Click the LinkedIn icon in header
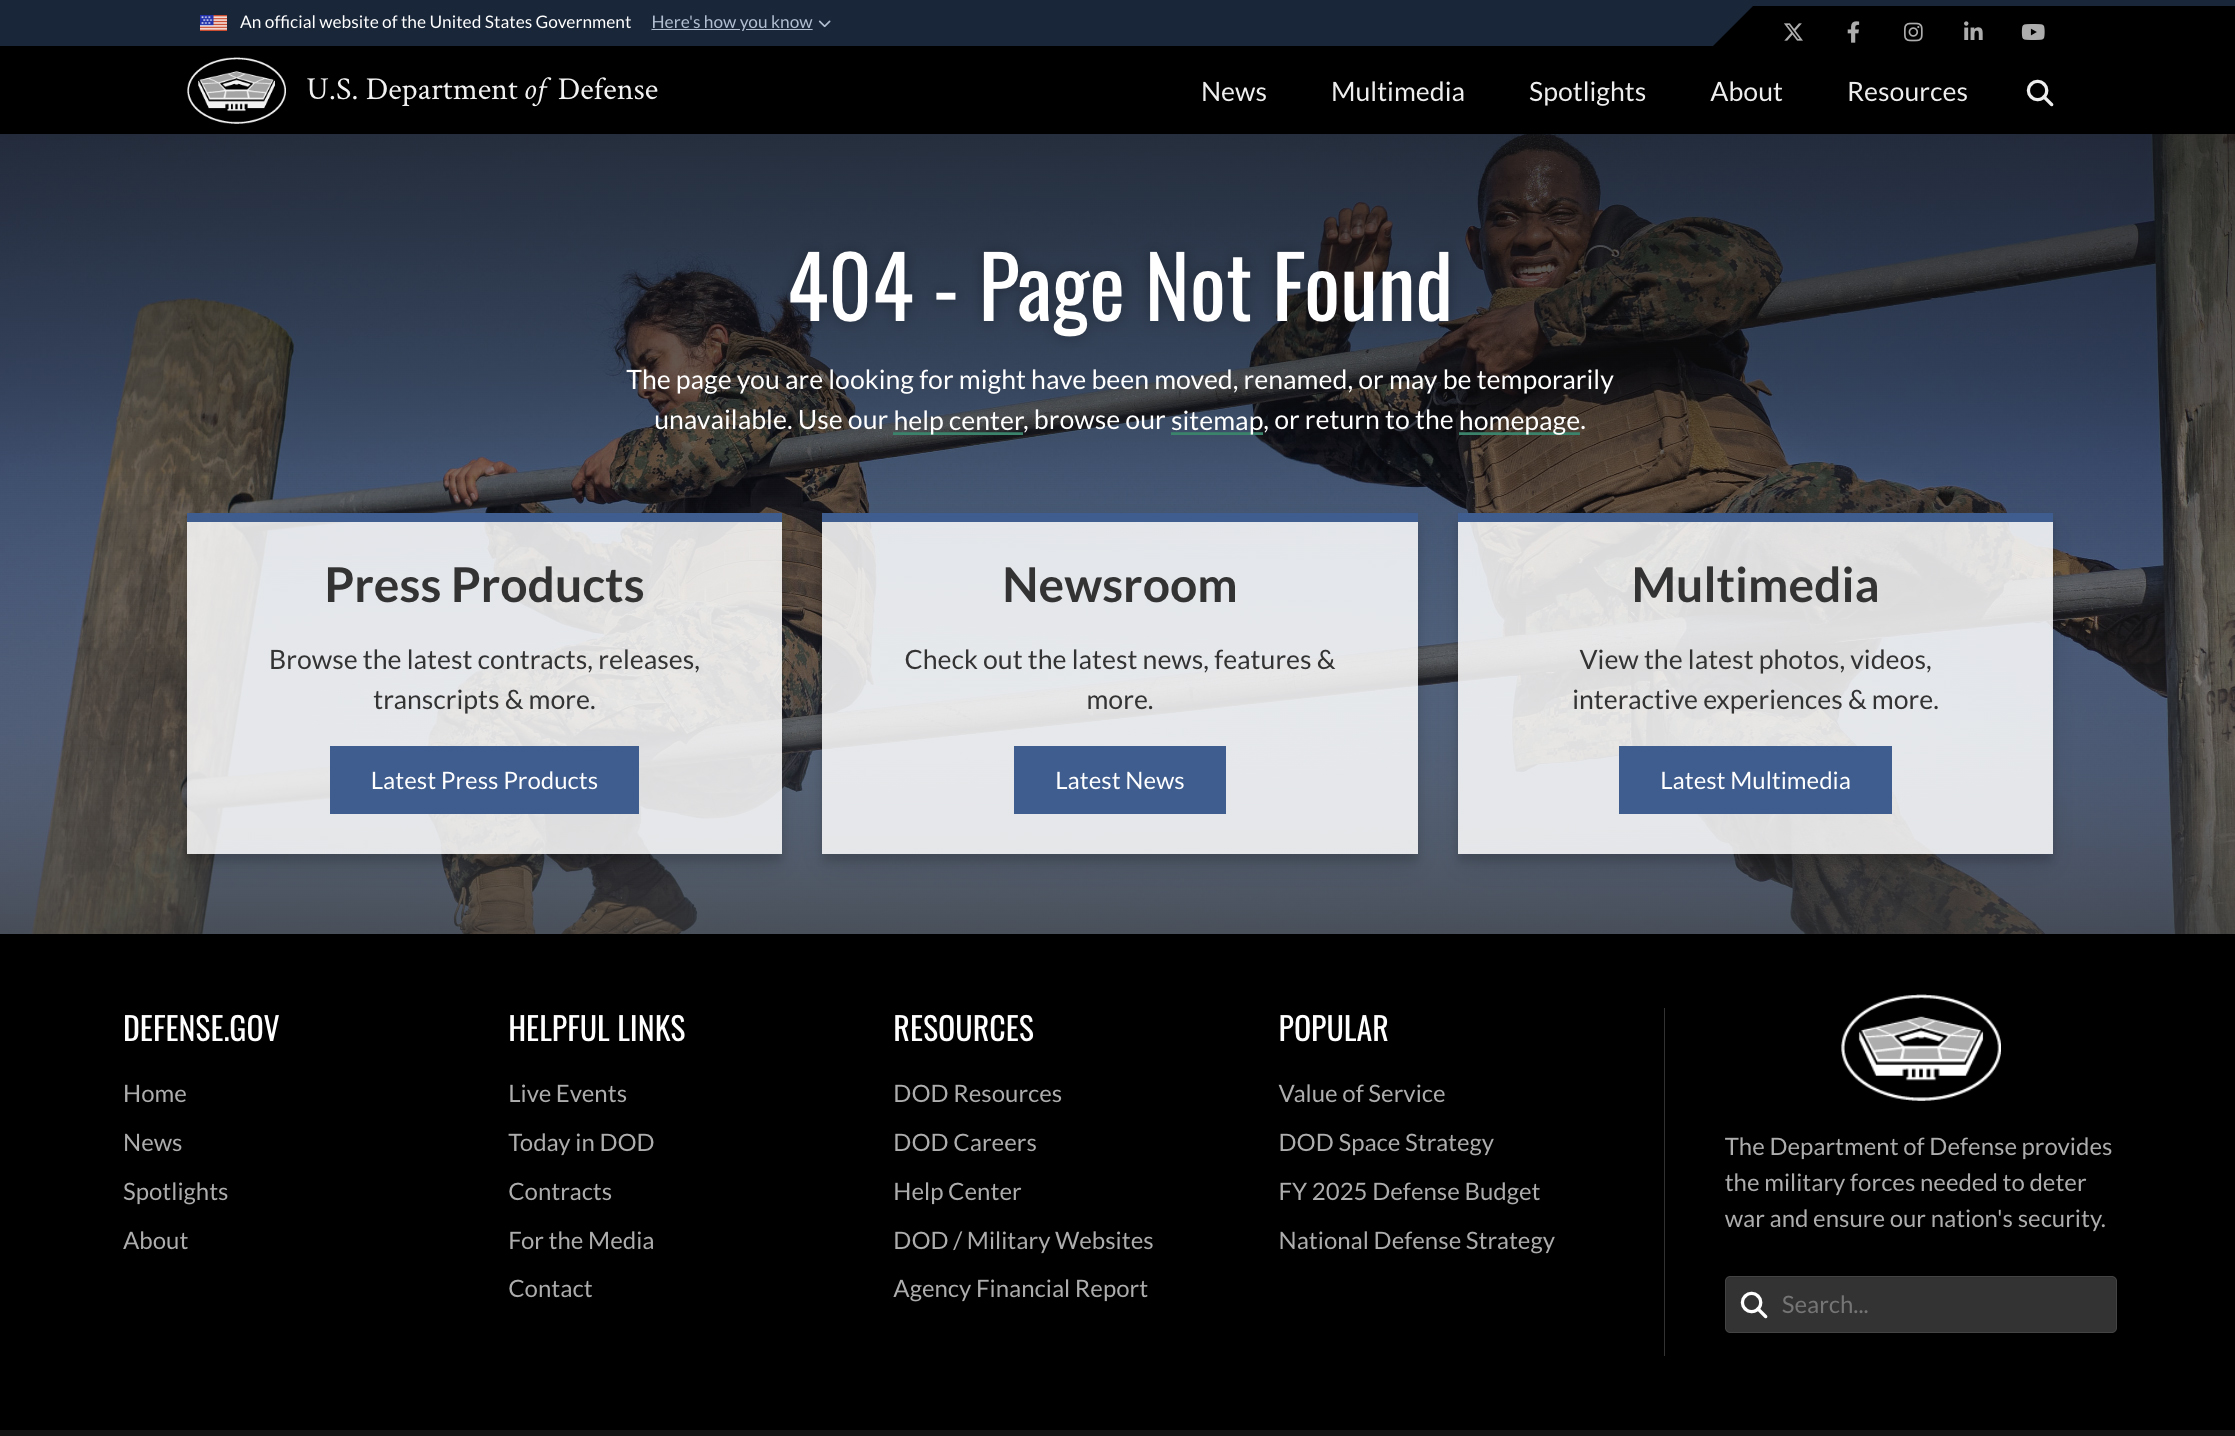This screenshot has height=1436, width=2235. click(x=1973, y=32)
